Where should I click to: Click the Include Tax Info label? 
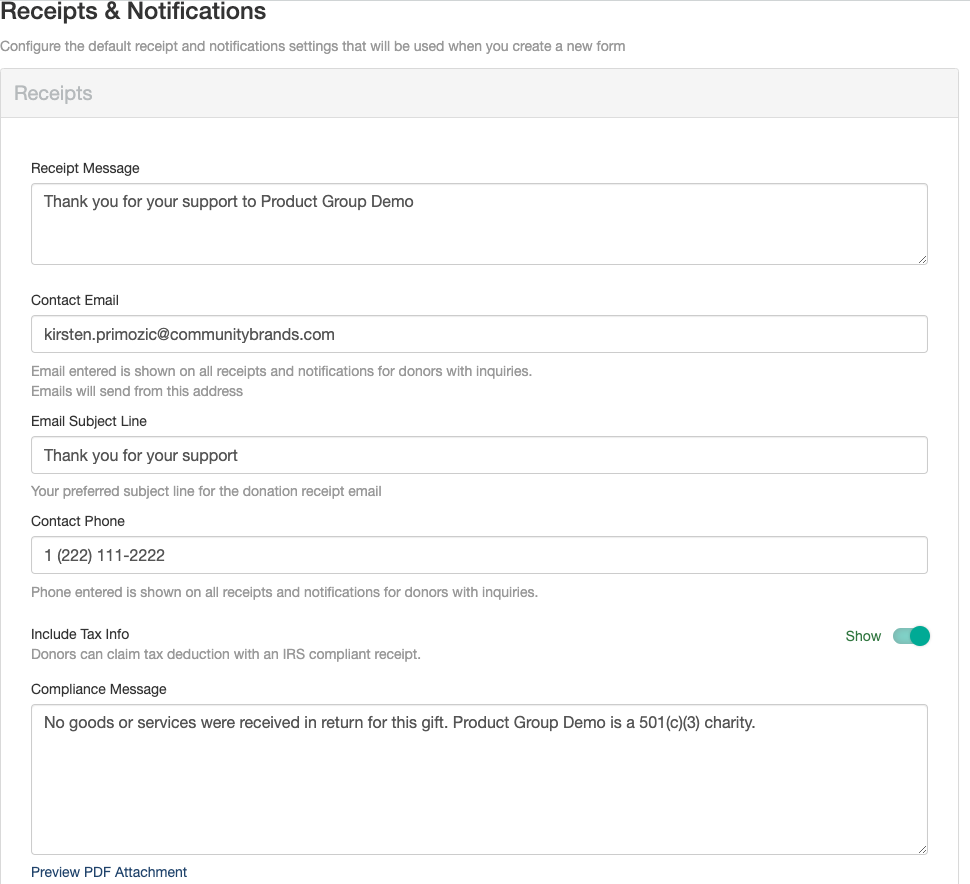(x=80, y=634)
